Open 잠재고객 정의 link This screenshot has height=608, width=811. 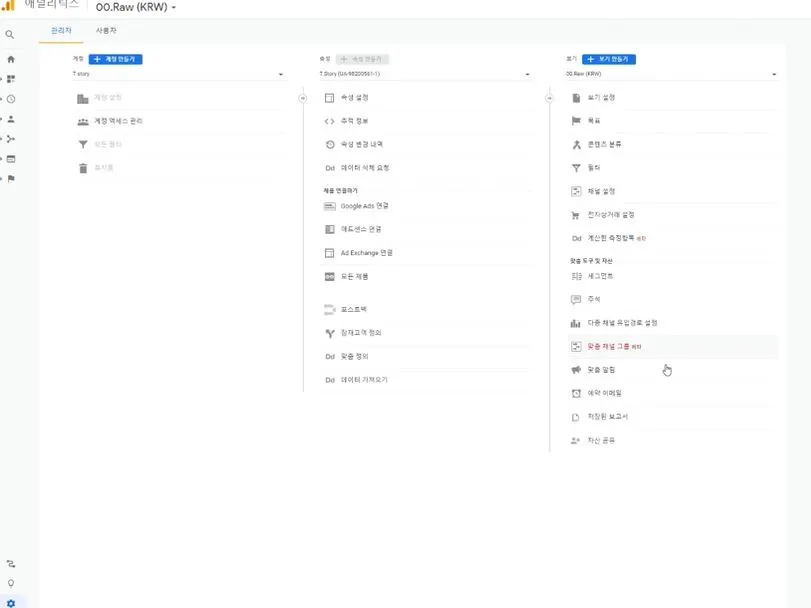coord(361,333)
